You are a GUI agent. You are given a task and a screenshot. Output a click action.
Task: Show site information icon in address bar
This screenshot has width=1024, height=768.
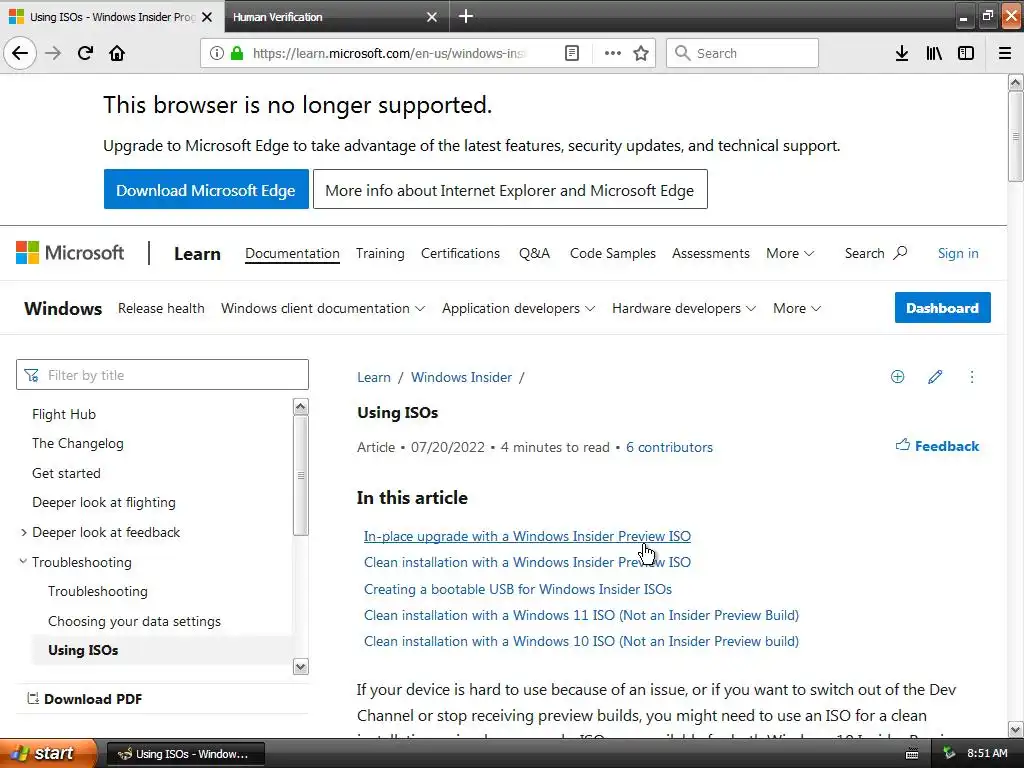point(216,53)
